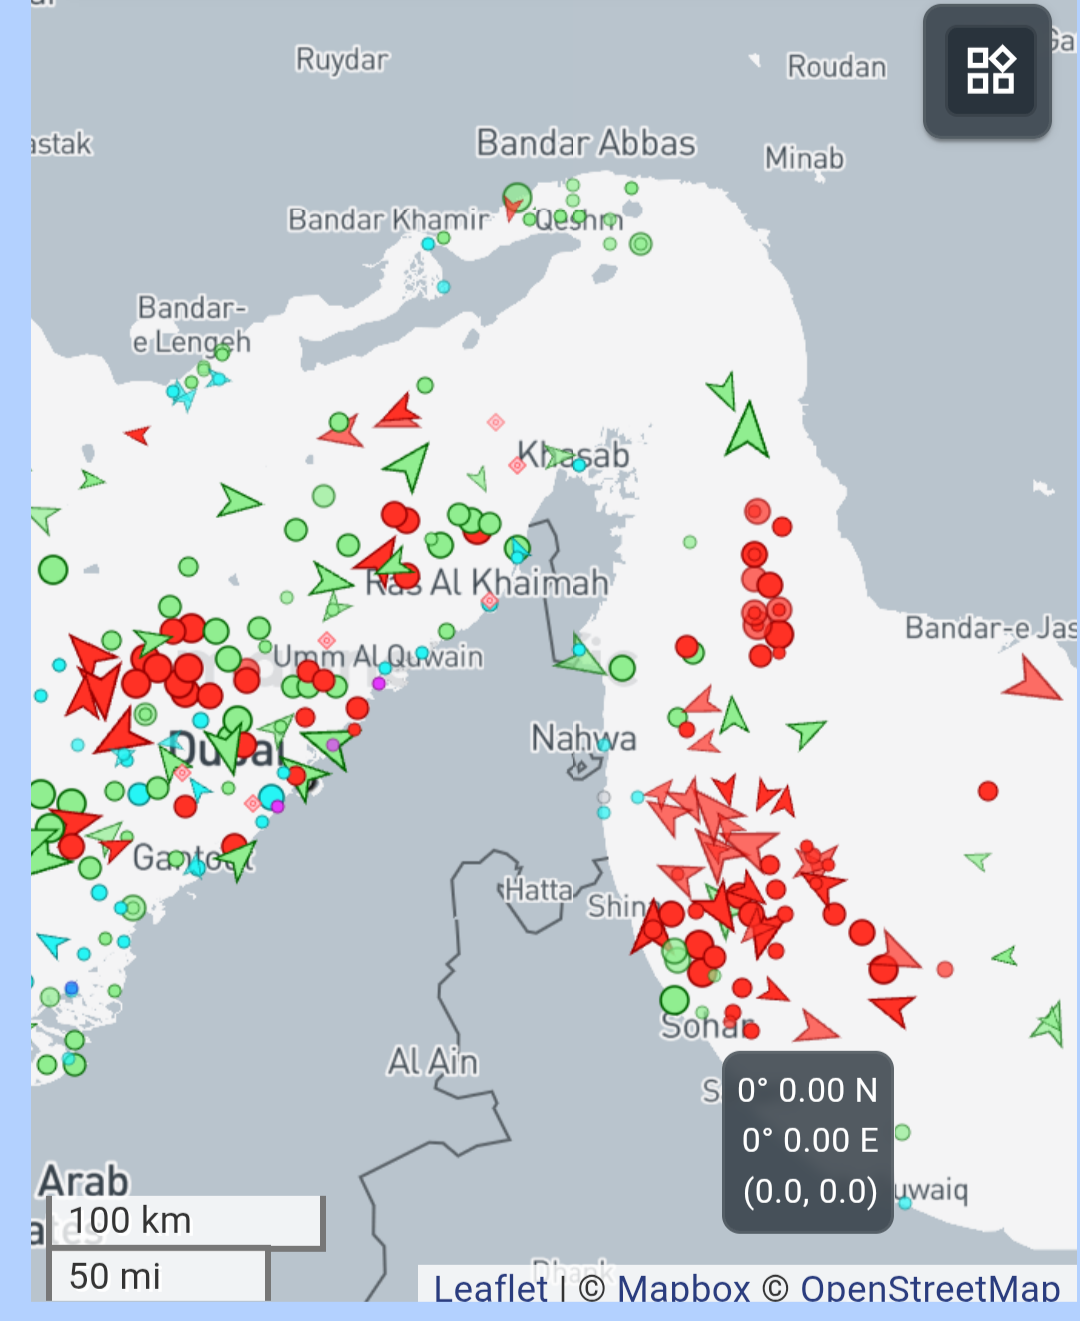This screenshot has height=1321, width=1080.
Task: Select the pink dot vessel east of Sohar
Action: 945,969
